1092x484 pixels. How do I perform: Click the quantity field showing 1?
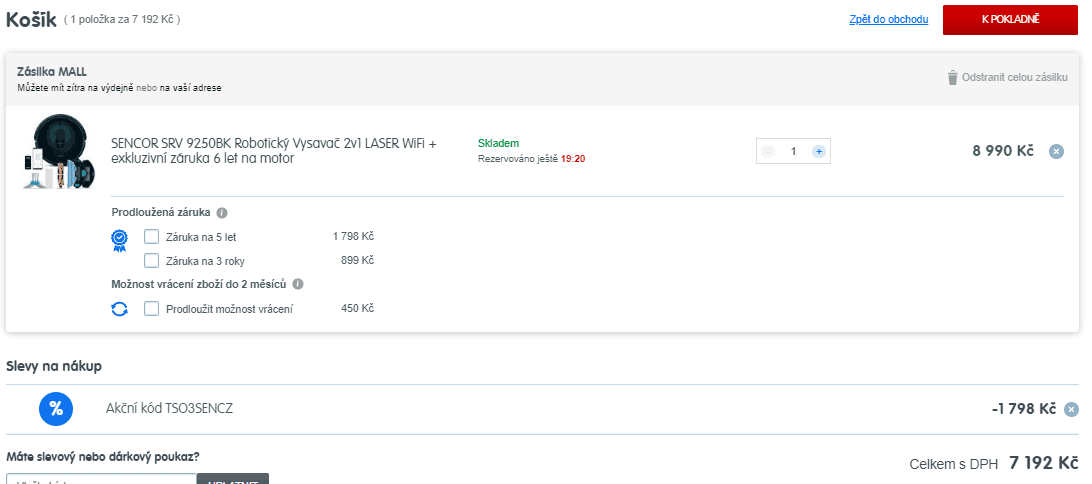tap(793, 151)
